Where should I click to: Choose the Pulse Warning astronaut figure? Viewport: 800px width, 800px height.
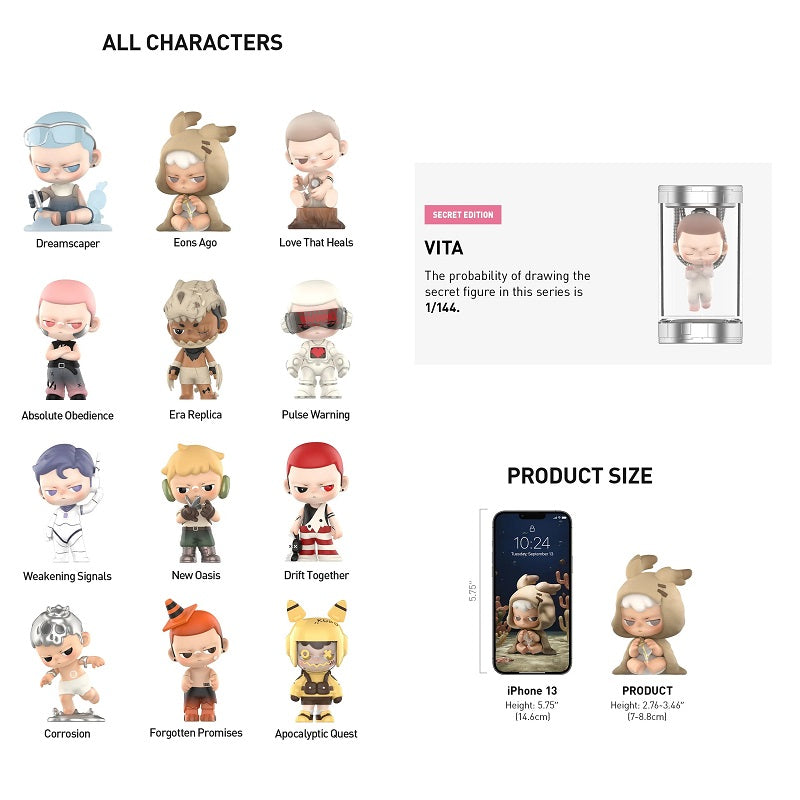pos(316,339)
